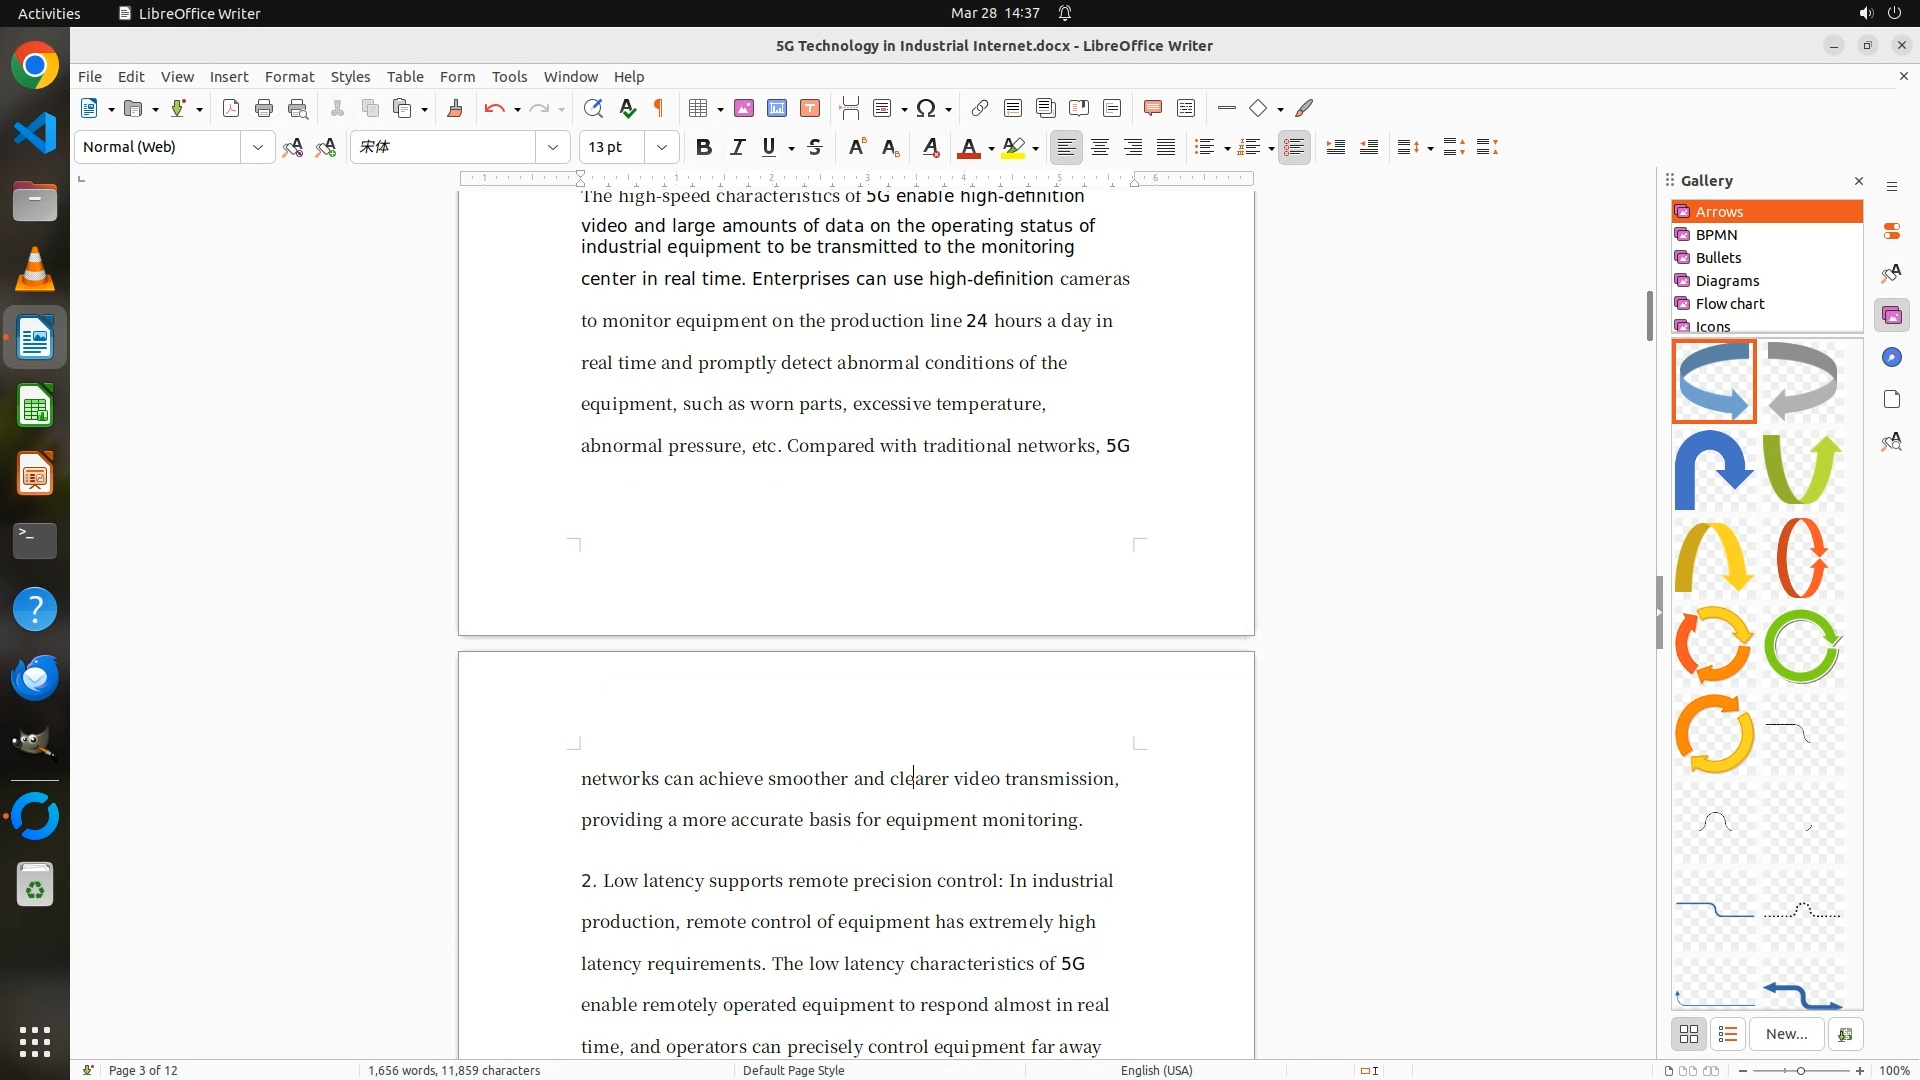Switch Gallery to detailed list view
This screenshot has height=1080, width=1920.
[x=1728, y=1034]
